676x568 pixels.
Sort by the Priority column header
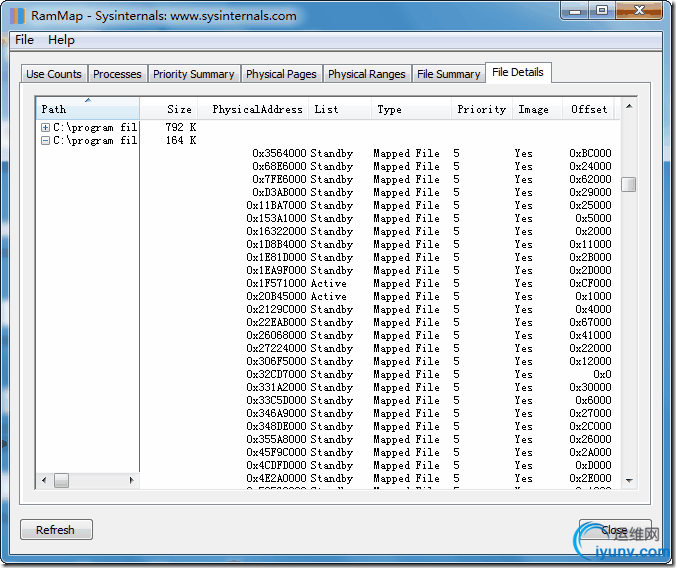pos(482,109)
